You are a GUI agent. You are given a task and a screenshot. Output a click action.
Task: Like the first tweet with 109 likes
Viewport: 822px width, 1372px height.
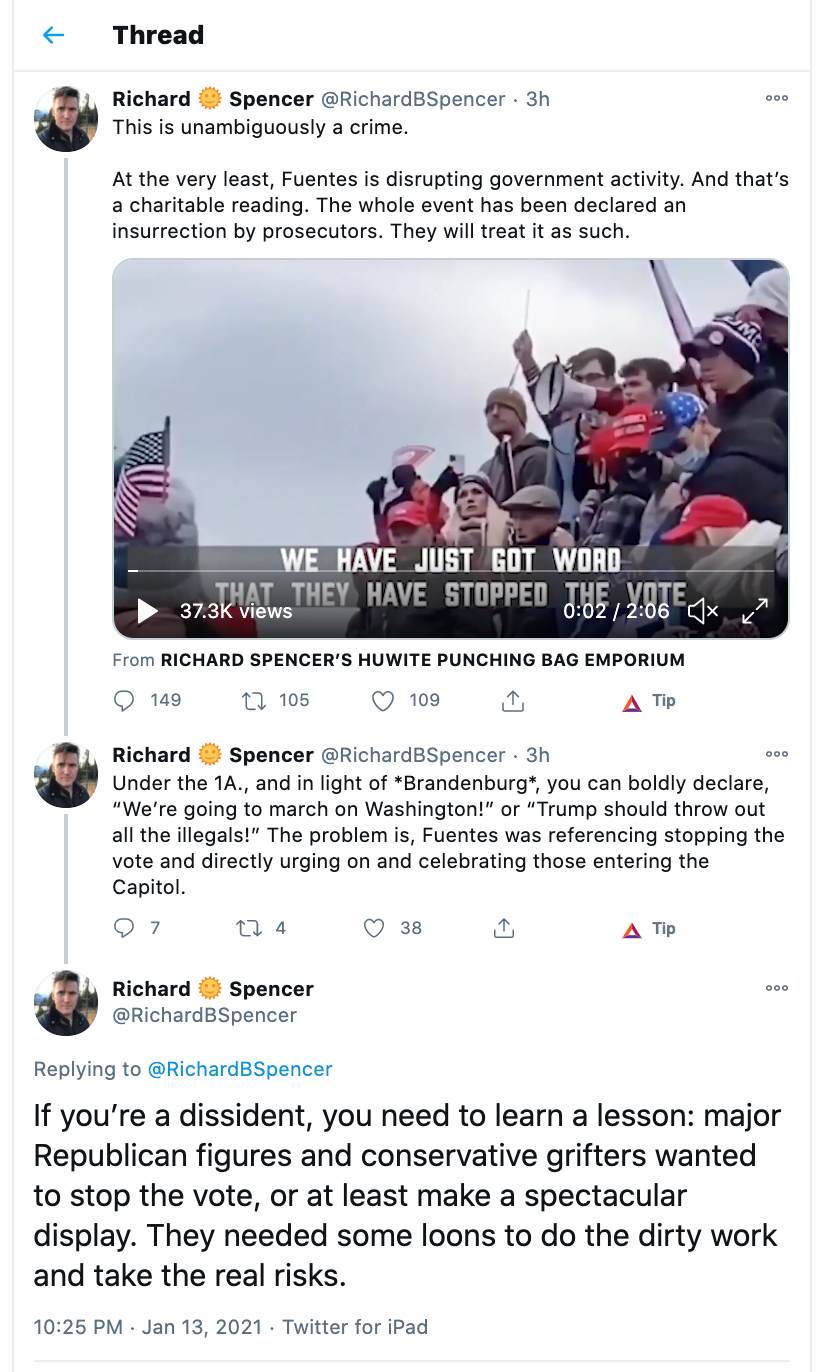point(383,701)
